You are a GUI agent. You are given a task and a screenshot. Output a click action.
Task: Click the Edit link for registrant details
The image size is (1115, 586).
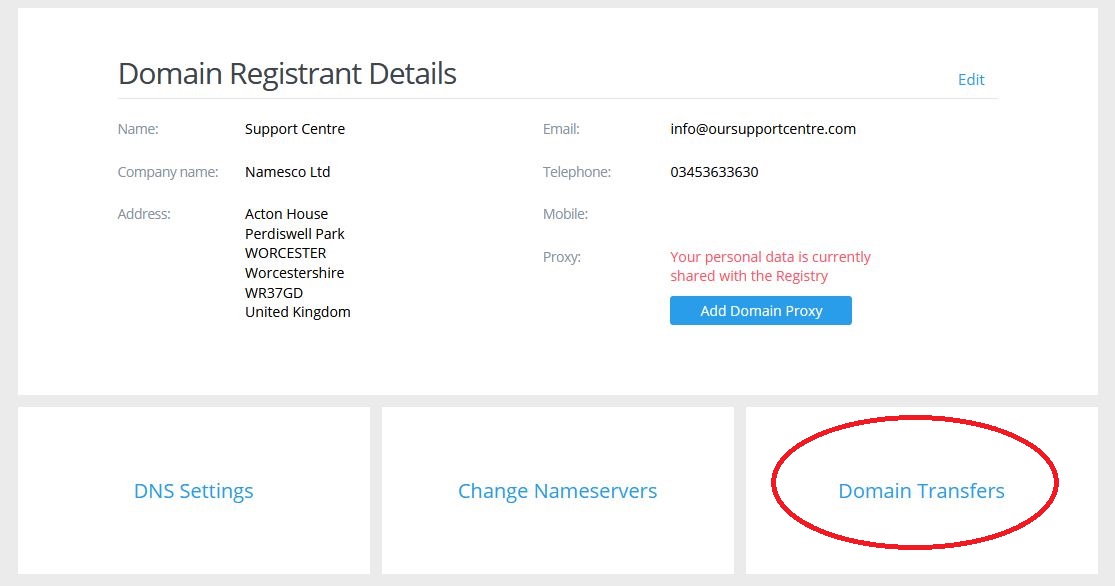click(x=971, y=80)
